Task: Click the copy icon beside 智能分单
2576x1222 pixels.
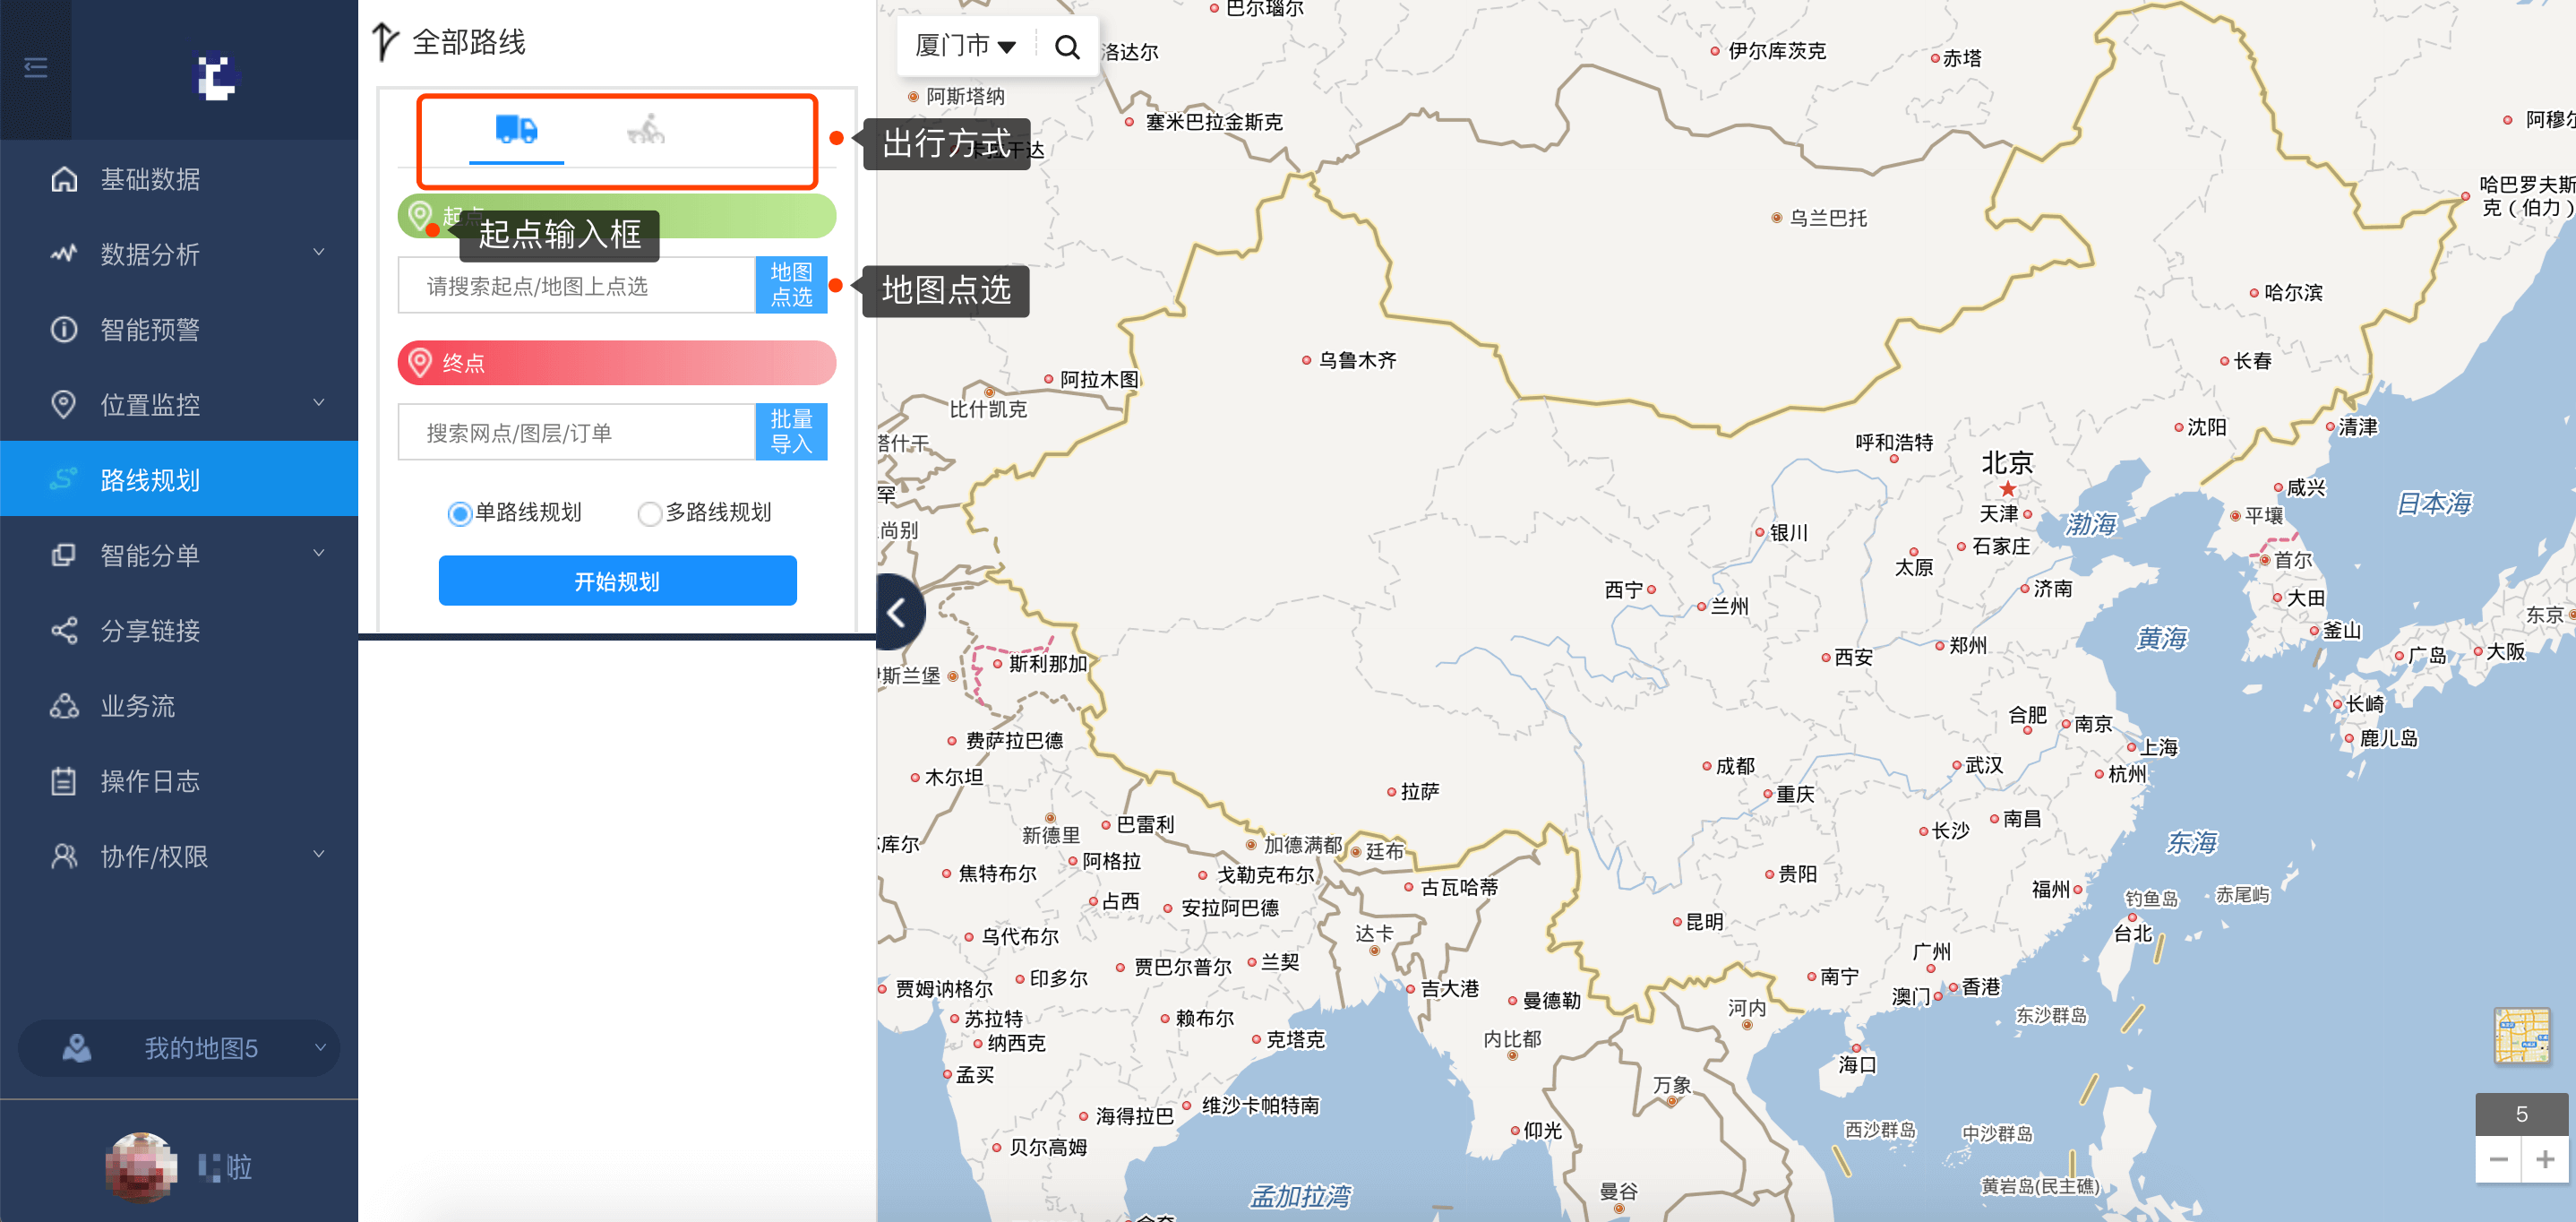Action: point(64,555)
